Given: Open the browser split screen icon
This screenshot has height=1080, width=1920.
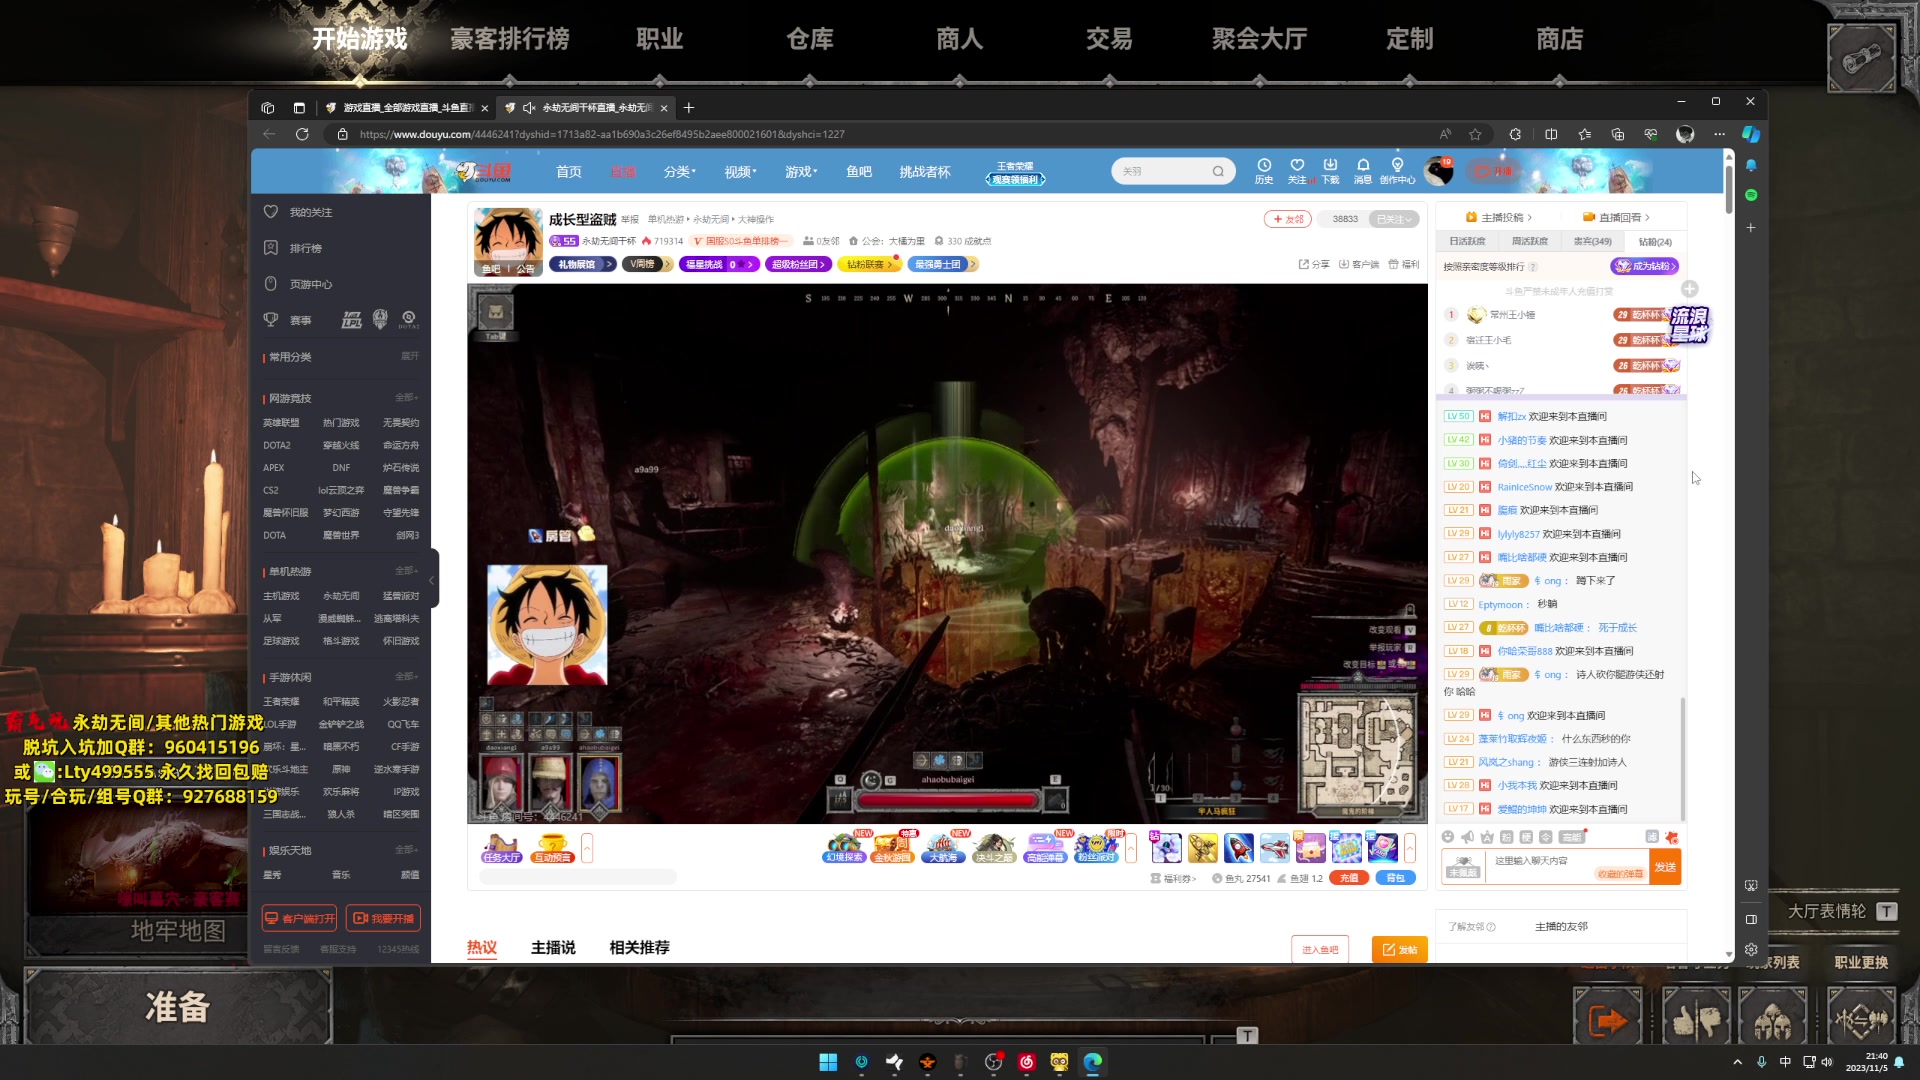Looking at the screenshot, I should pyautogui.click(x=1551, y=134).
